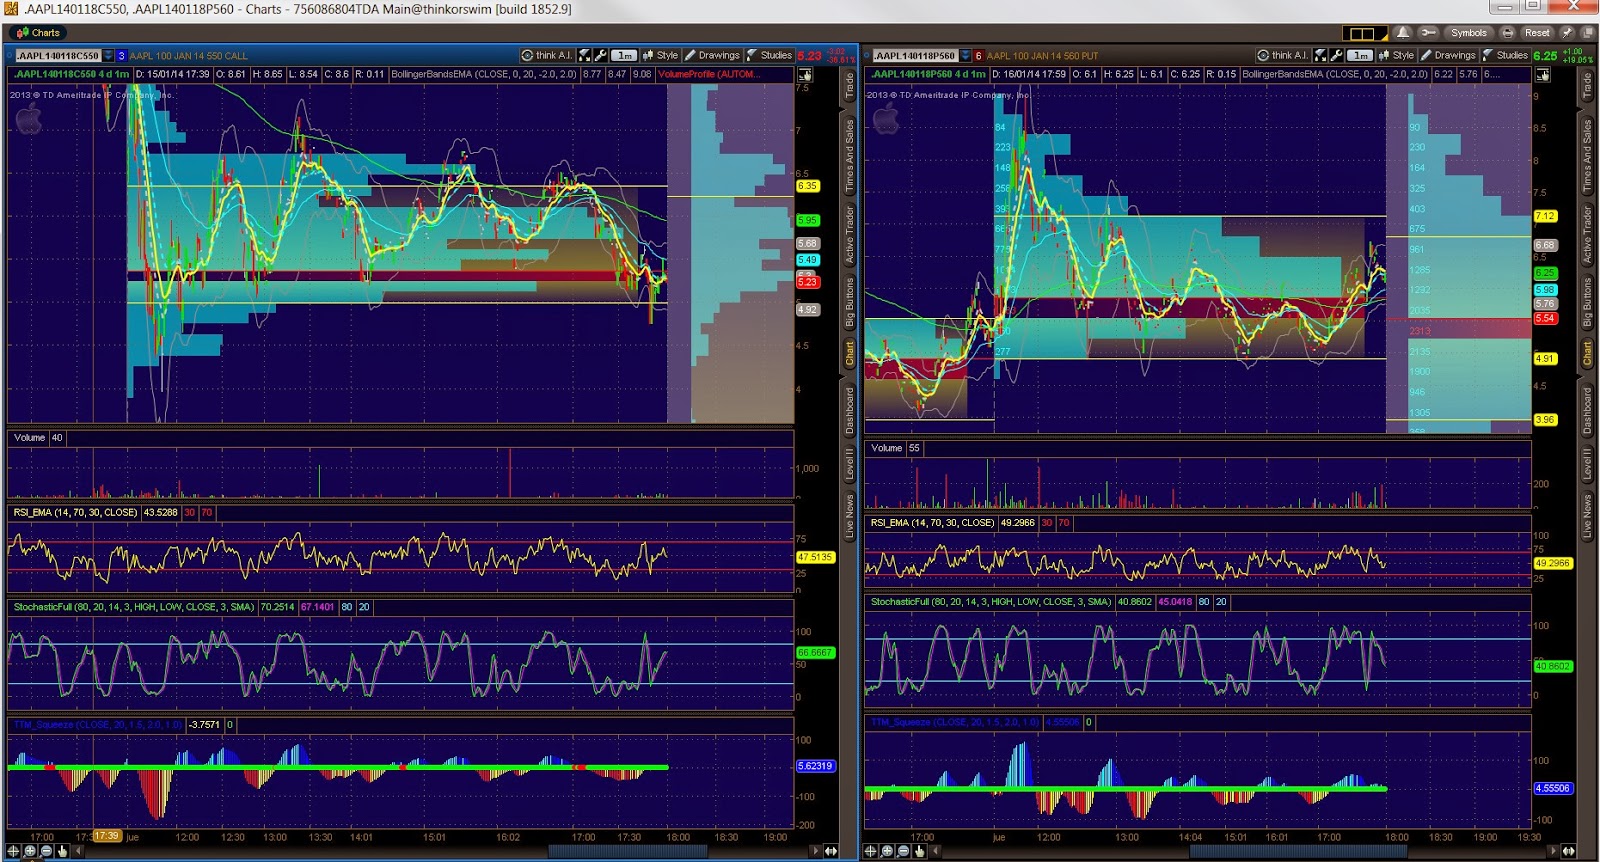This screenshot has width=1600, height=862.
Task: Open think A.I. in right chart
Action: pos(1283,55)
